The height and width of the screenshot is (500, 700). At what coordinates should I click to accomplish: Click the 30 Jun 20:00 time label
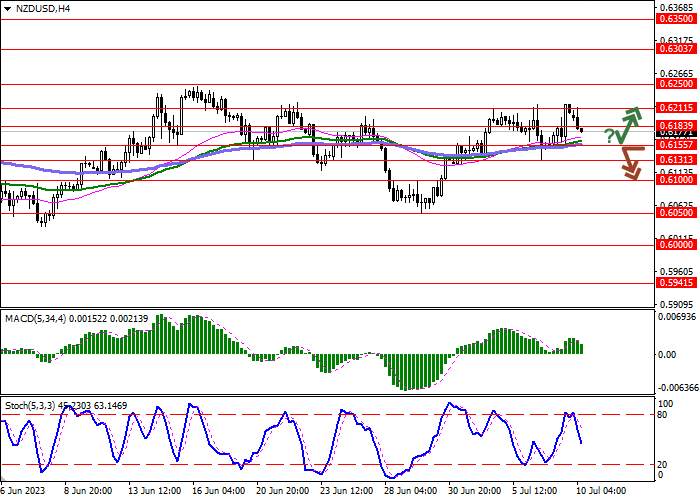point(475,491)
